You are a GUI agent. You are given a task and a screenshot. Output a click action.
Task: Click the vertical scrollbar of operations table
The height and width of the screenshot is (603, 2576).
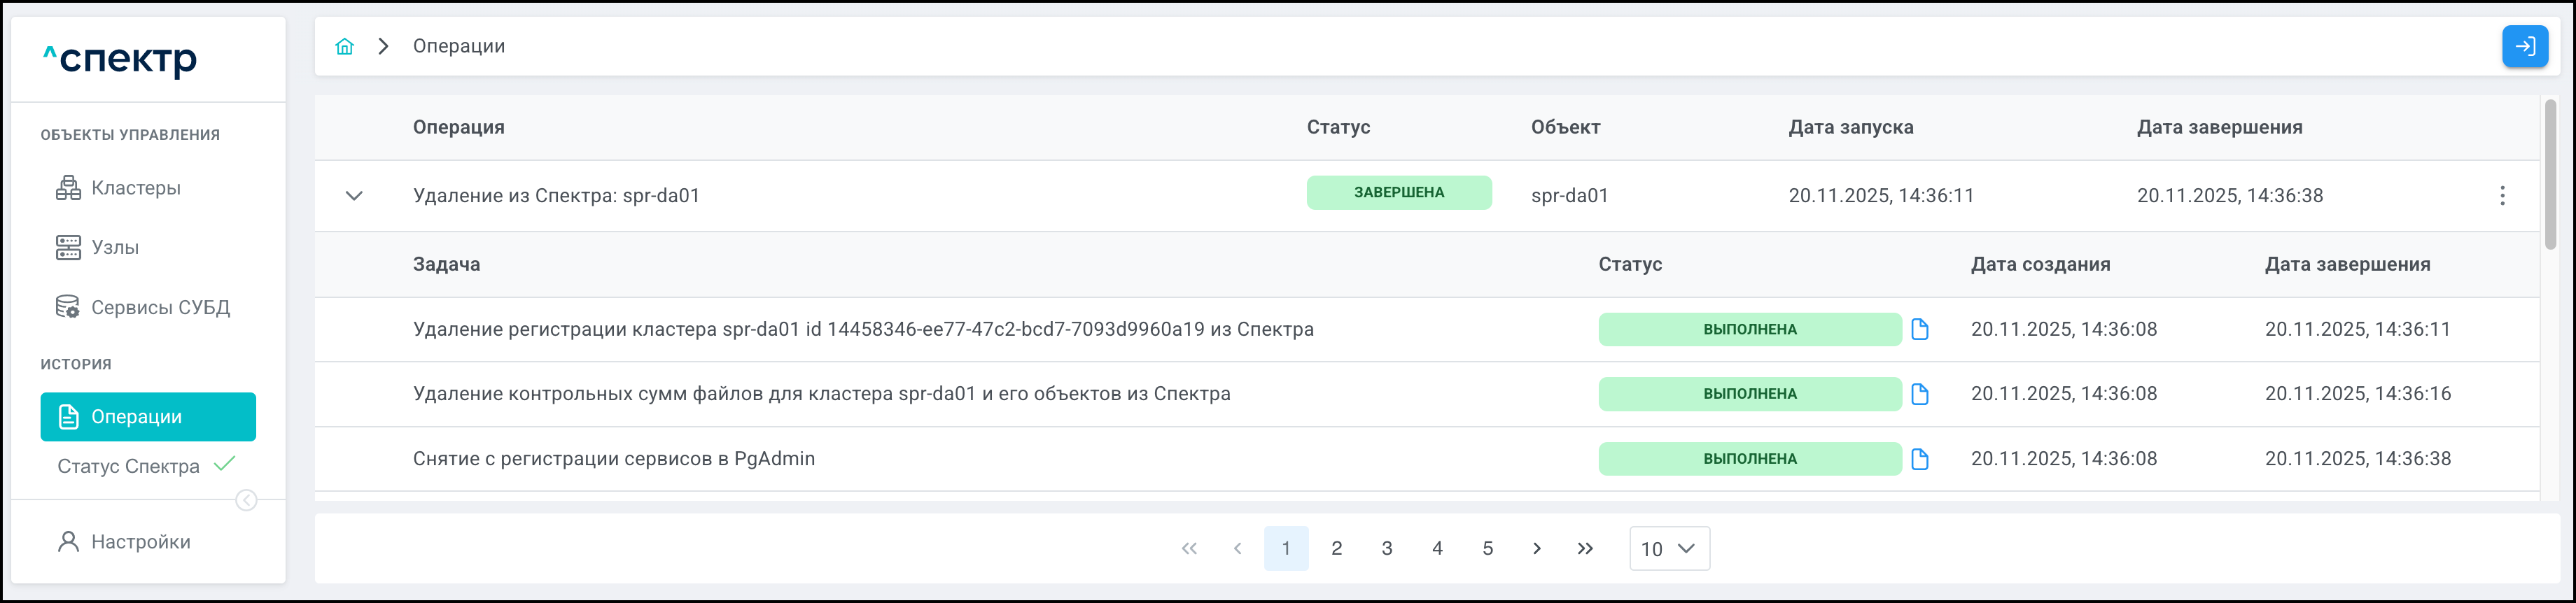tap(2550, 175)
